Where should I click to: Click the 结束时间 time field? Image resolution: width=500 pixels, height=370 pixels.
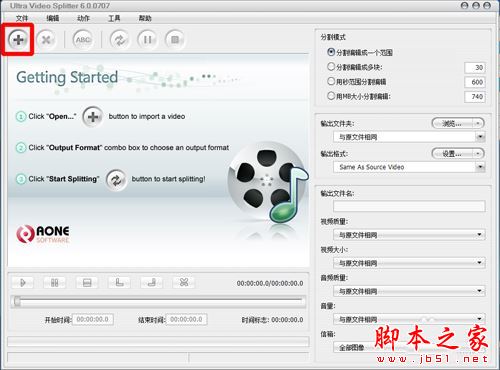pos(186,319)
